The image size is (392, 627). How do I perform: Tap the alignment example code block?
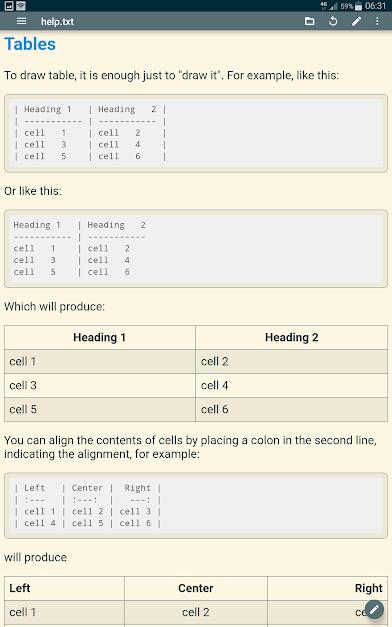196,506
